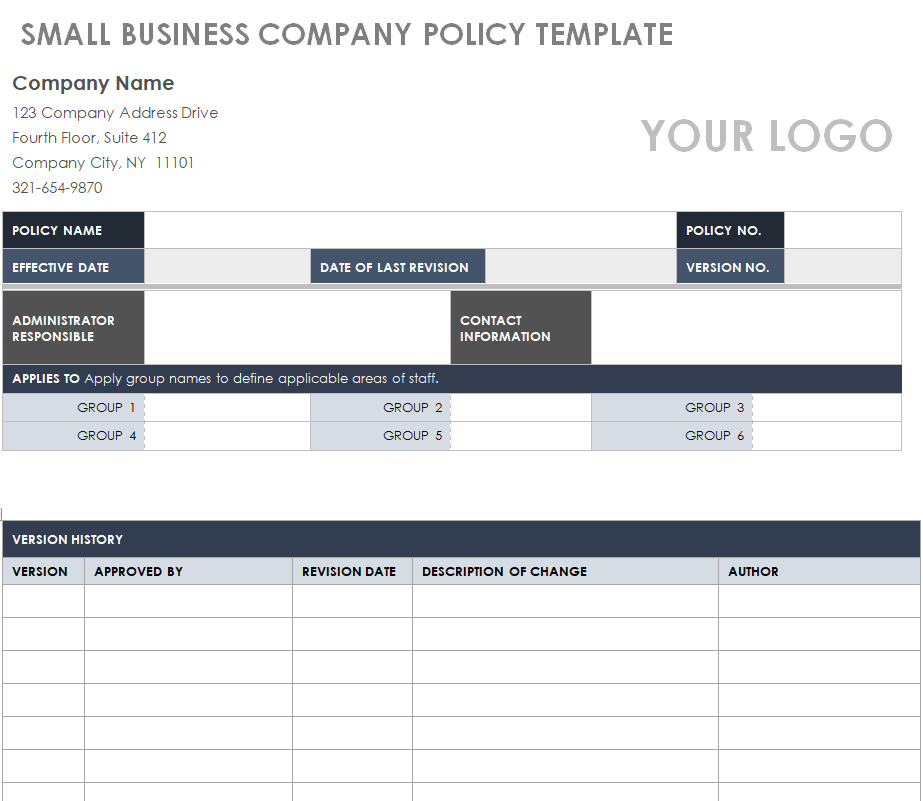Viewport: 923px width, 801px height.
Task: Click the Effective Date value cell
Action: pyautogui.click(x=227, y=267)
